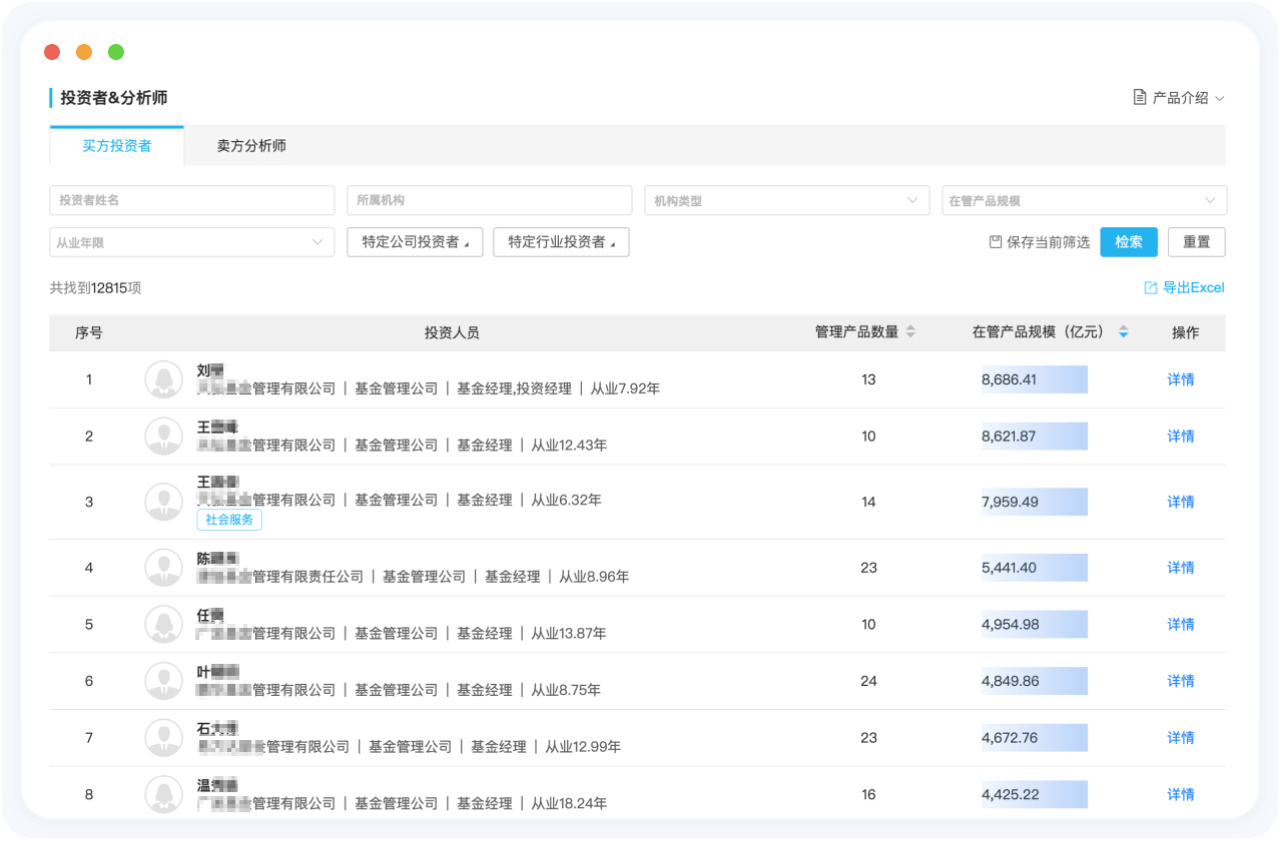Click avatar of row 6 investor
This screenshot has height=842, width=1280.
coord(163,681)
